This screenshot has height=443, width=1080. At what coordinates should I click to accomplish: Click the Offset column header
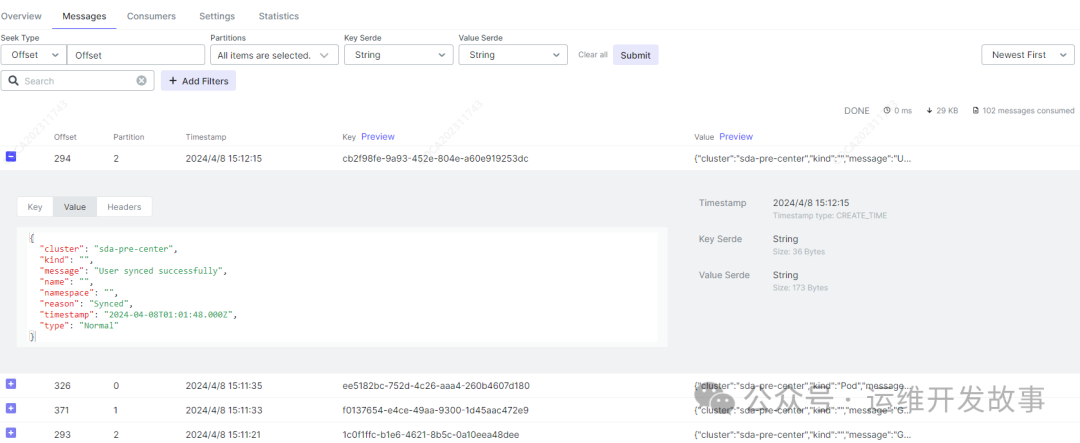coord(65,137)
